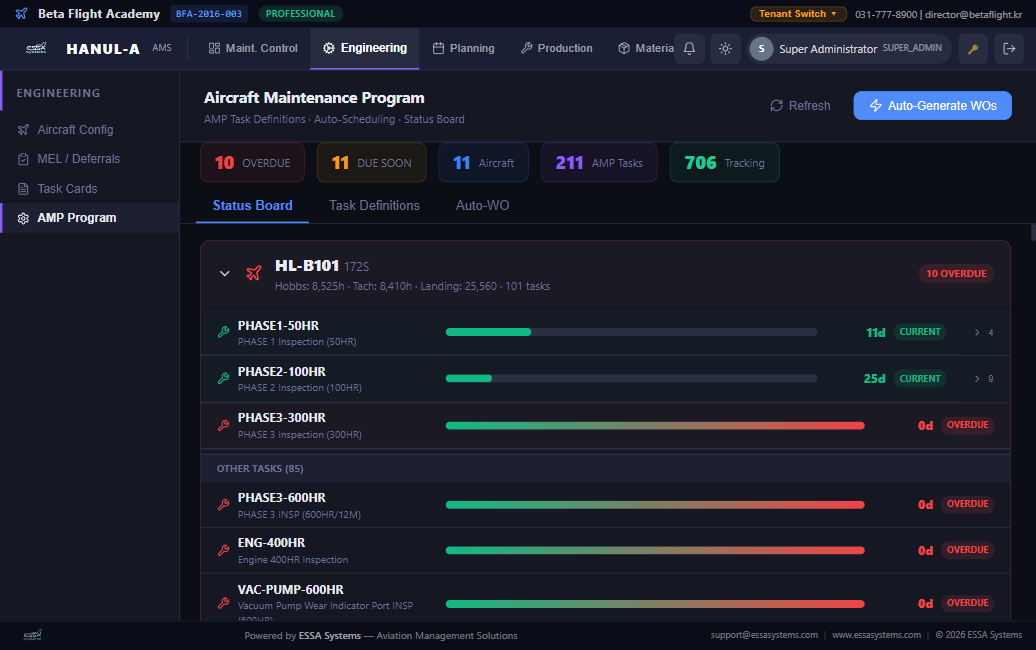The width and height of the screenshot is (1036, 650).
Task: Click the red airplane icon for HL-B101
Action: click(253, 273)
